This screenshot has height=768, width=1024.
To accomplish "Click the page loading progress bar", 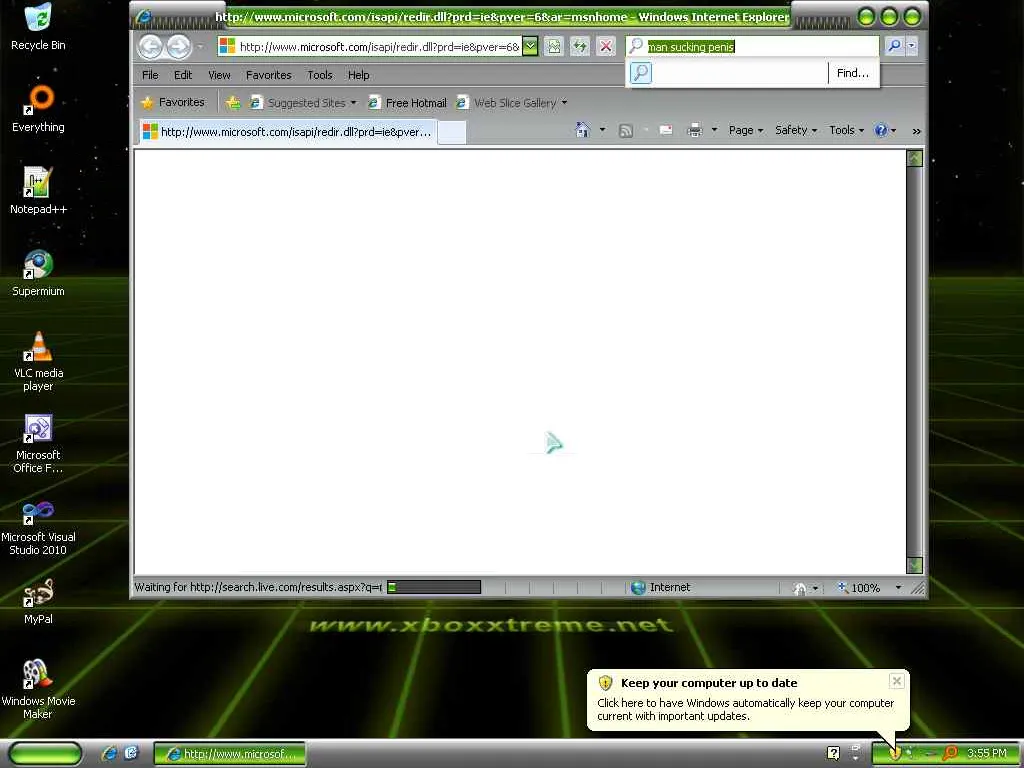I will point(434,587).
